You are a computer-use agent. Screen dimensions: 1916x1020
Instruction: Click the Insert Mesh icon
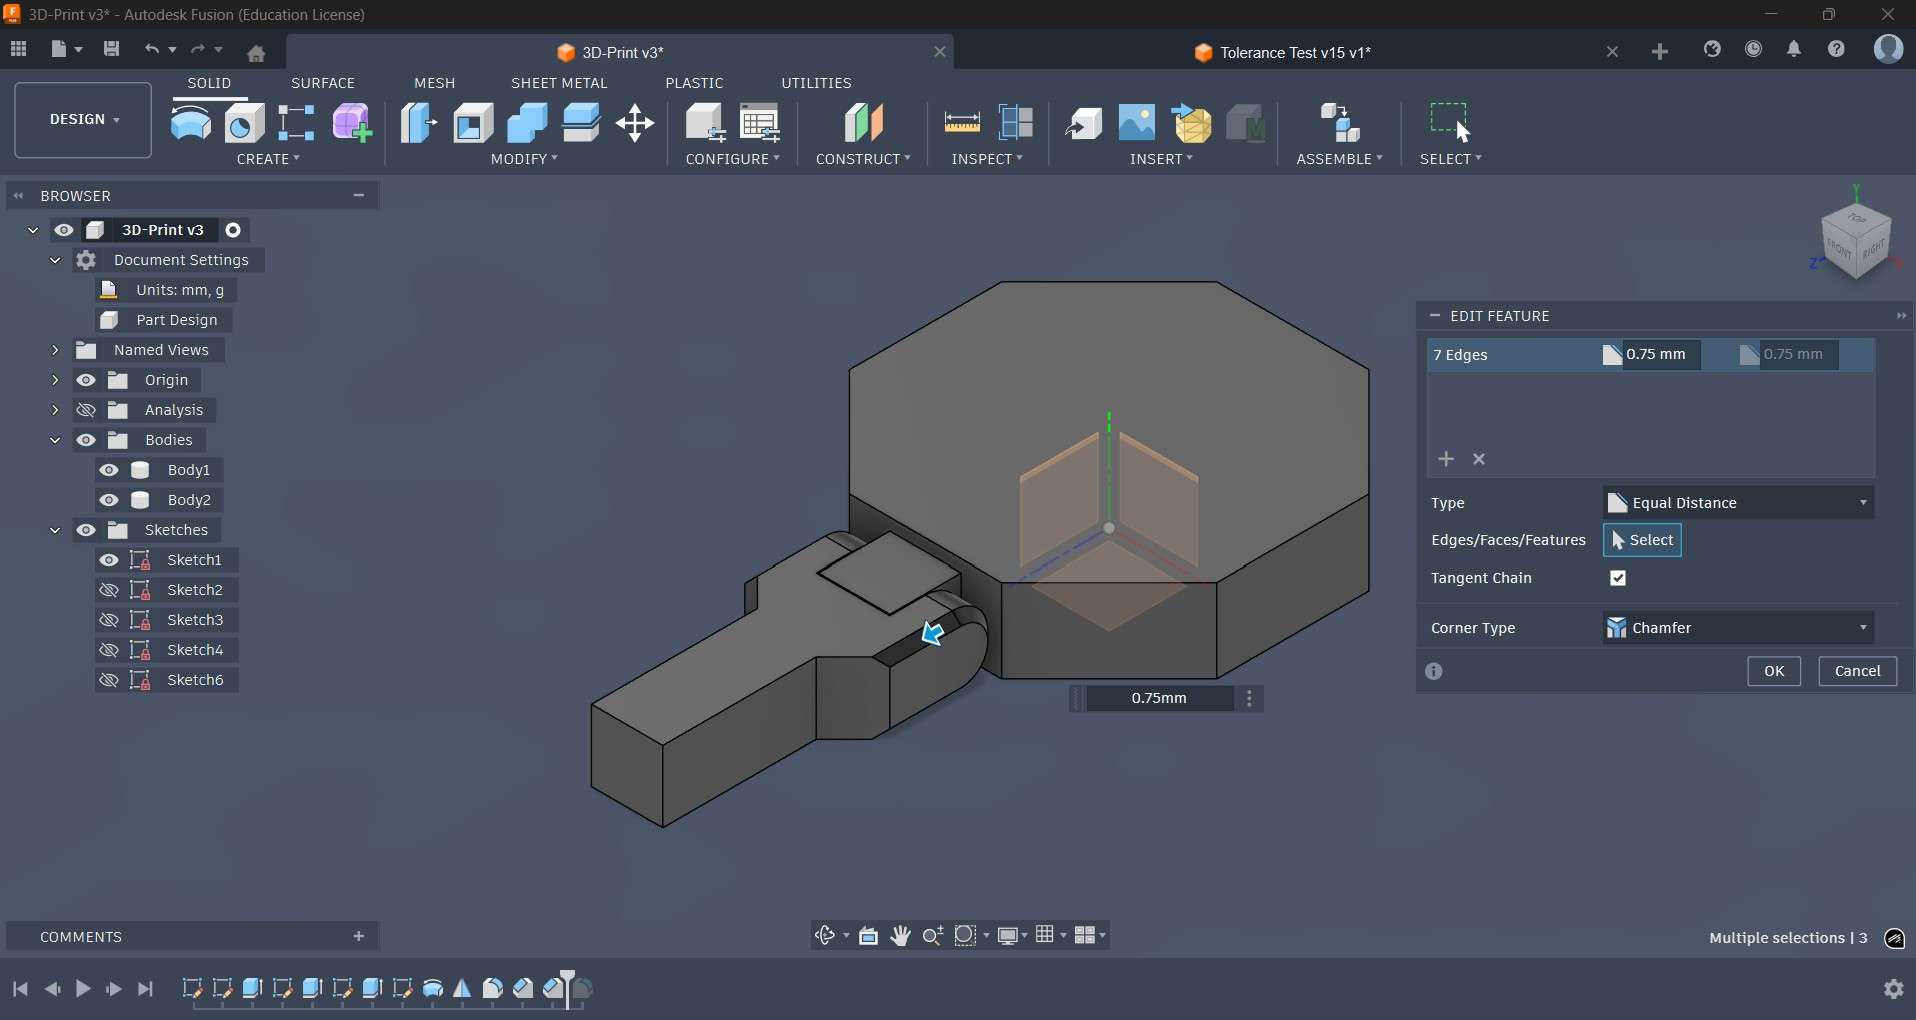click(x=1192, y=123)
